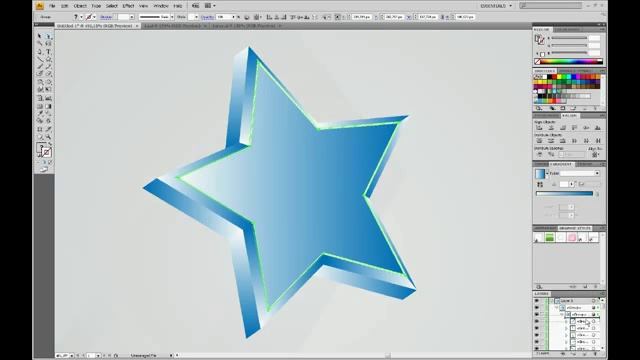Viewport: 640px width, 360px height.
Task: Open the Arrange Documents dropdown in menu bar
Action: [x=210, y=6]
